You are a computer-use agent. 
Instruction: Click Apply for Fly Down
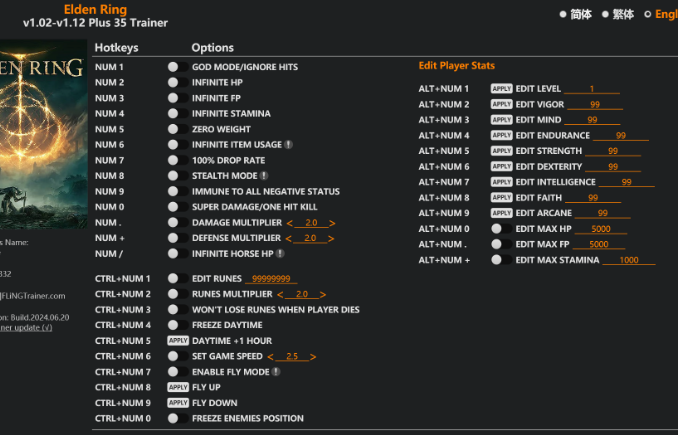[x=178, y=403]
